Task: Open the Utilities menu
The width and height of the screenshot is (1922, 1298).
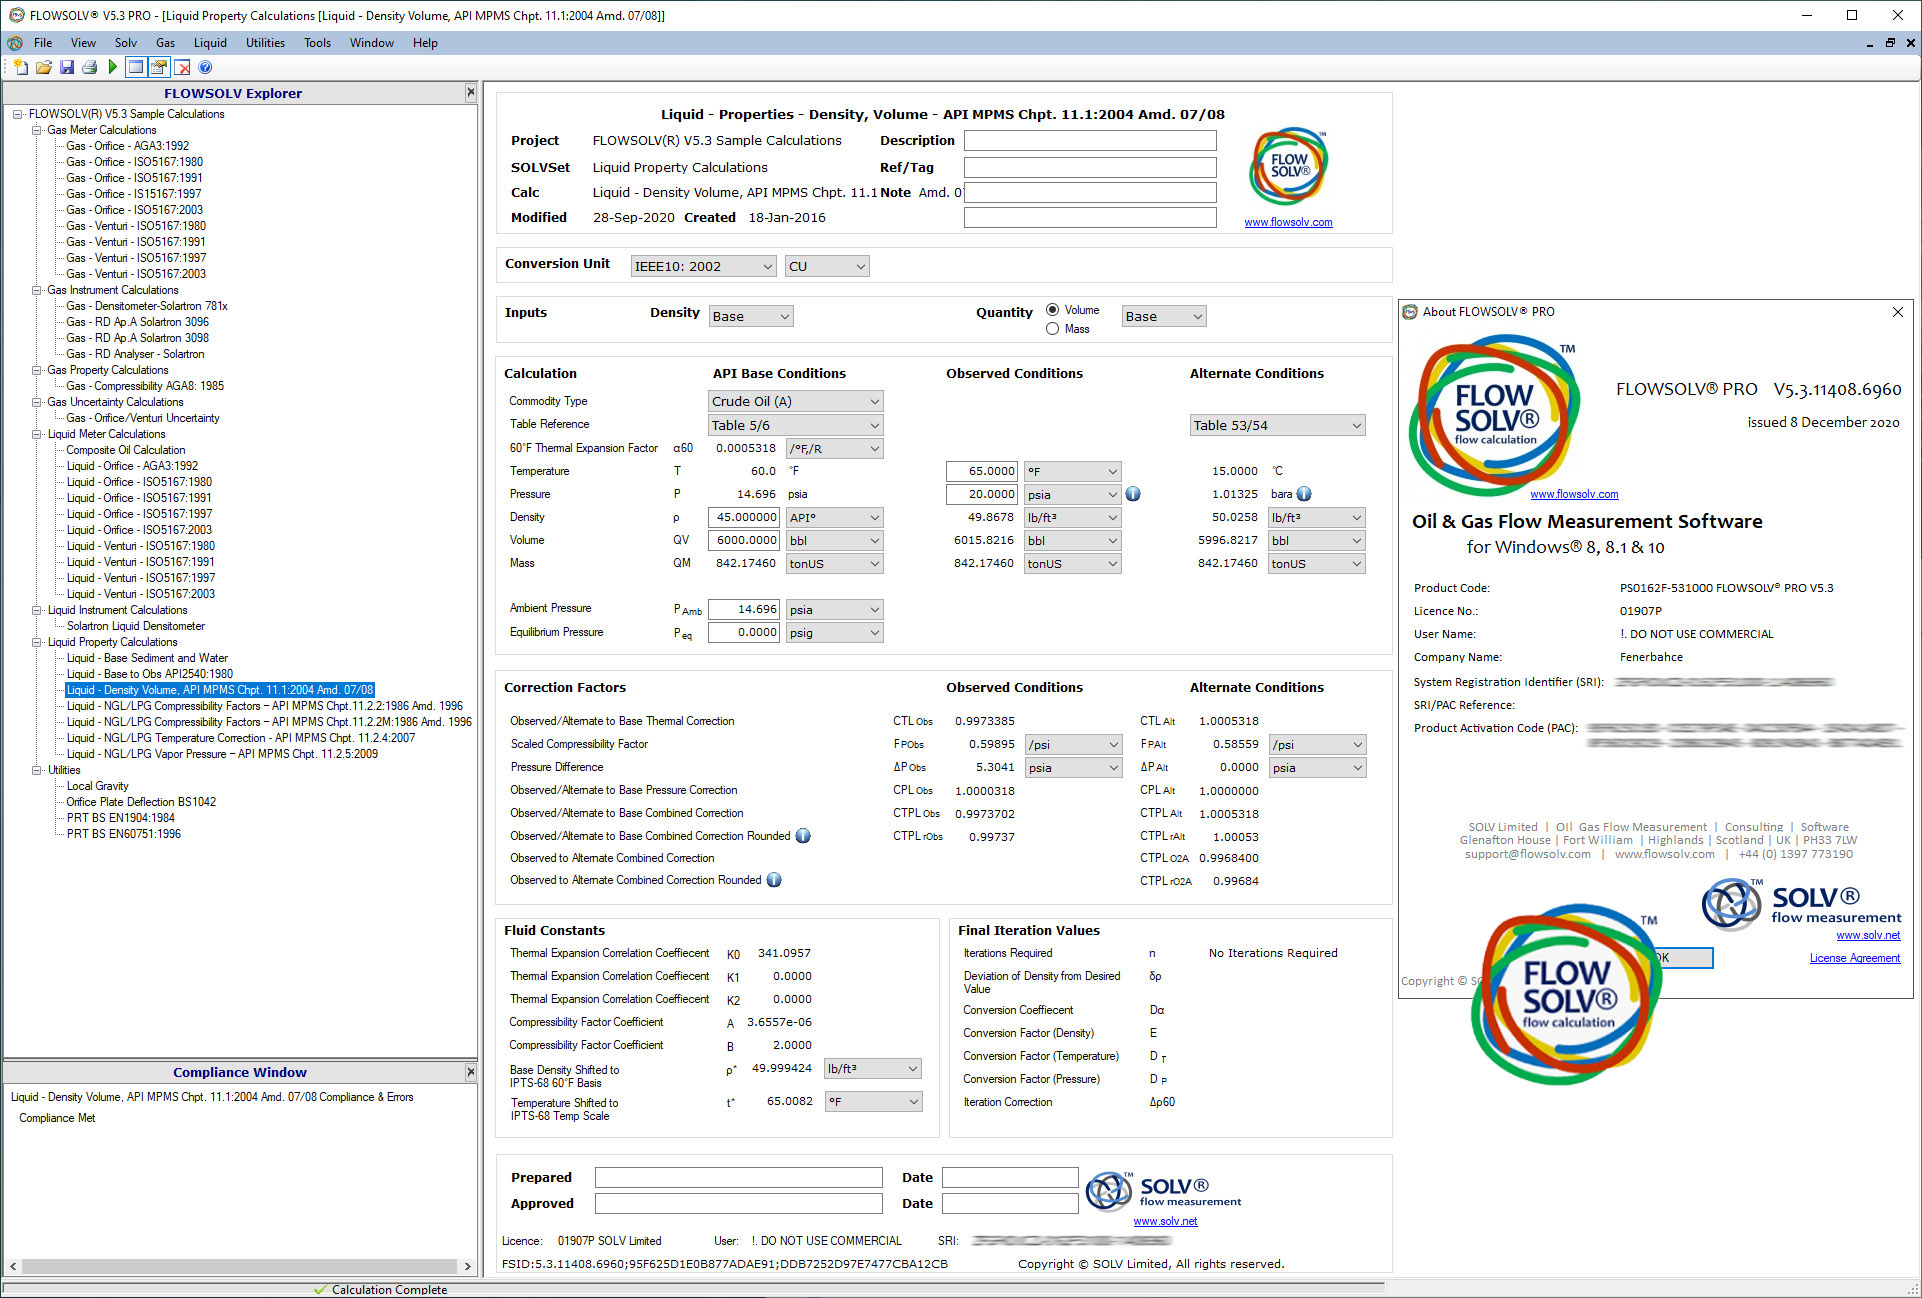Action: click(x=265, y=43)
